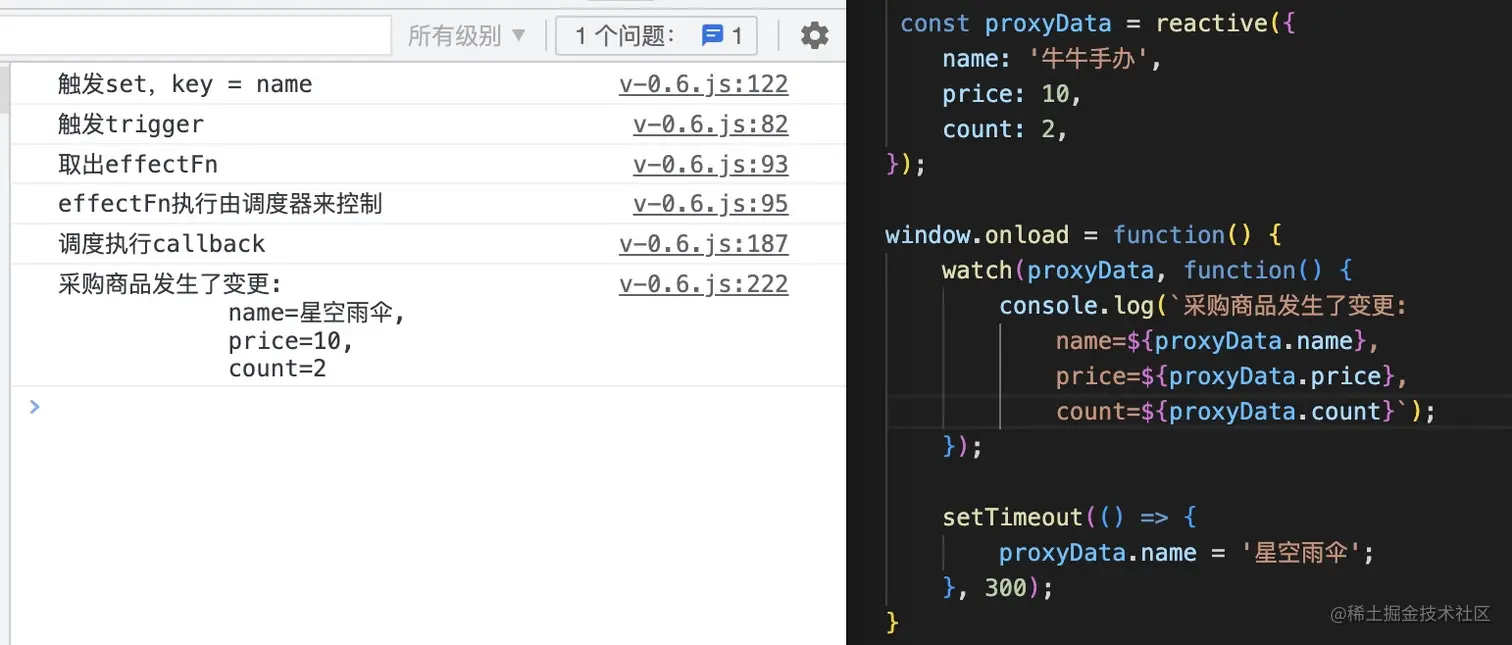Click the console prompt chevron
The image size is (1512, 645).
point(34,407)
